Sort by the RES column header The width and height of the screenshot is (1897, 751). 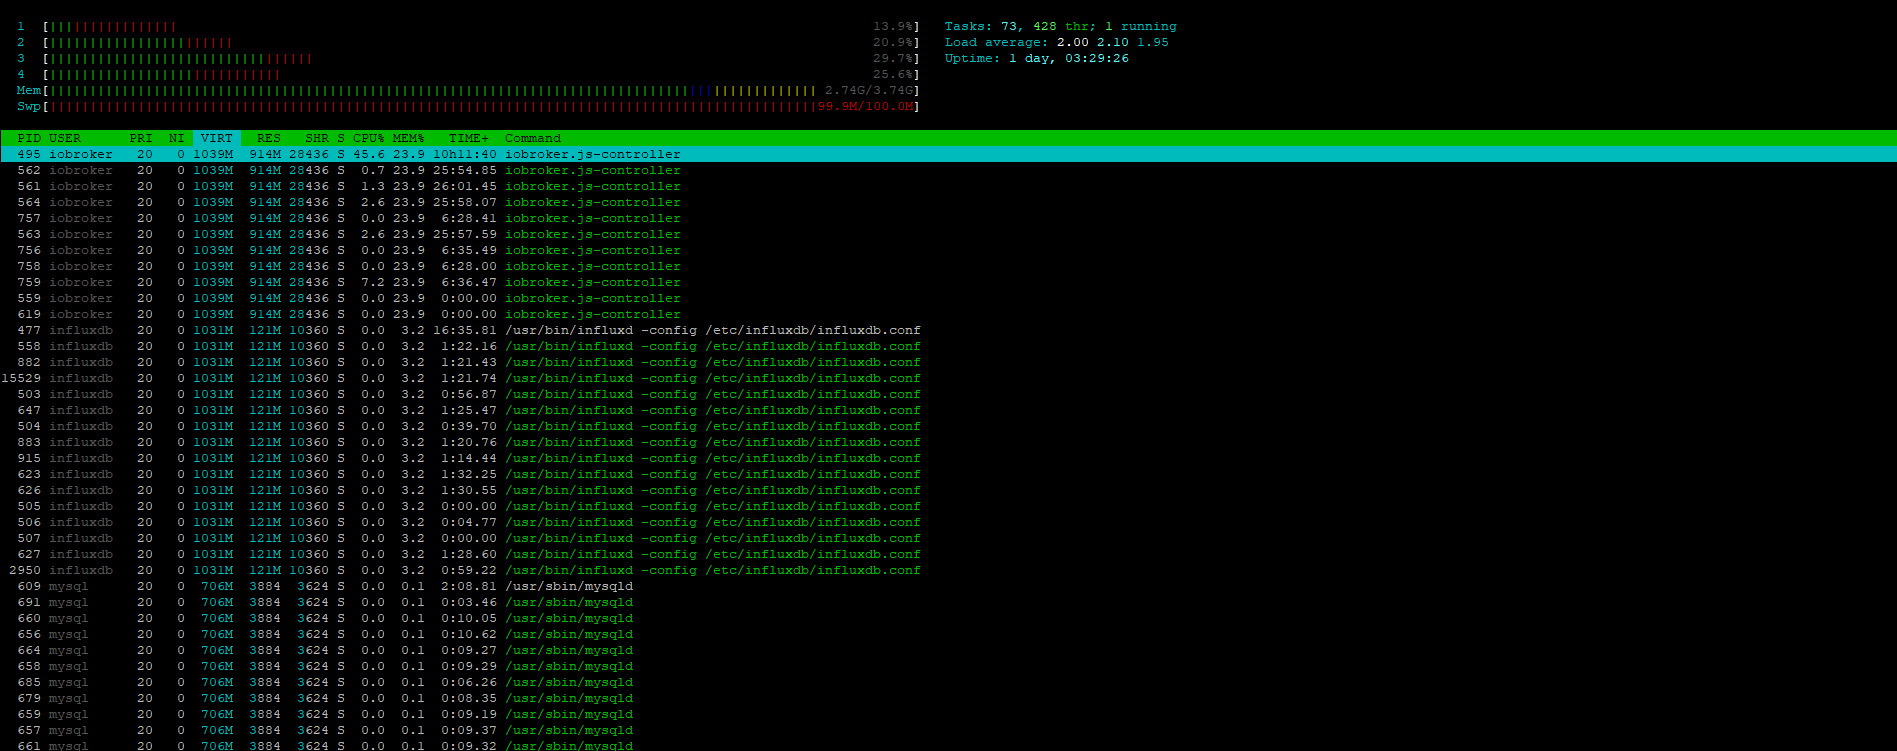[x=269, y=138]
